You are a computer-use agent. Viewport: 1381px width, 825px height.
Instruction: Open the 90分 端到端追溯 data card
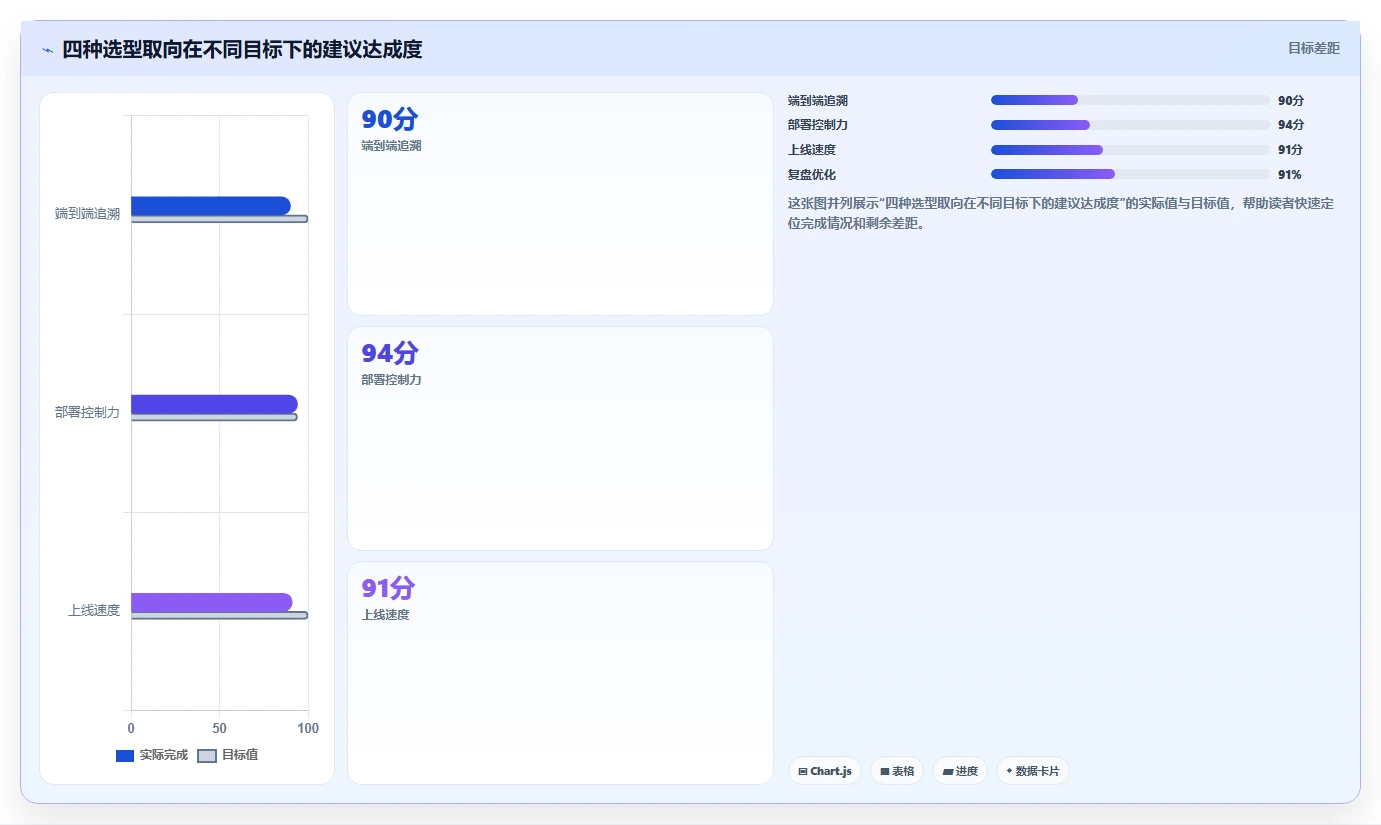tap(560, 204)
